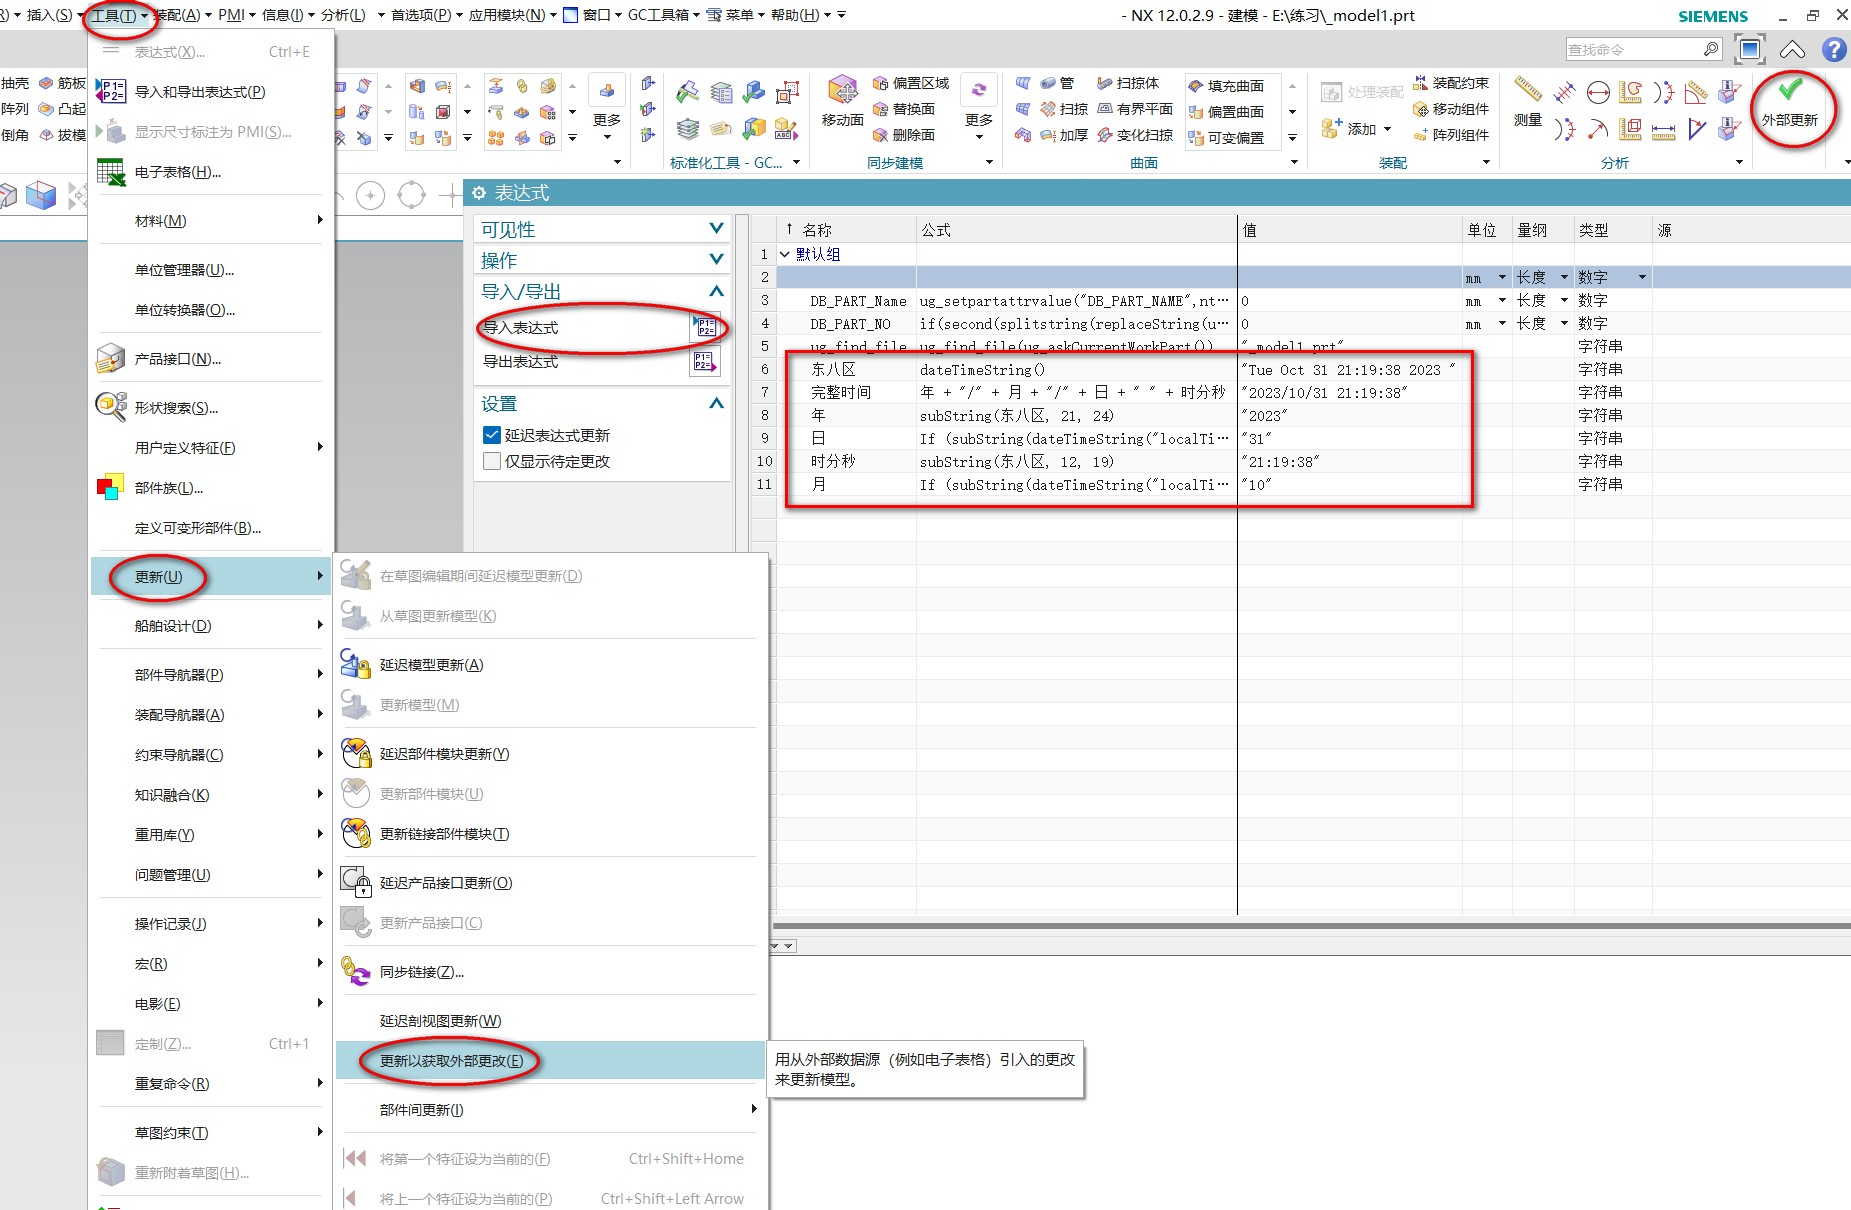Viewport: 1851px width, 1210px height.
Task: Select the 可变偏置 tool
Action: click(x=1226, y=138)
